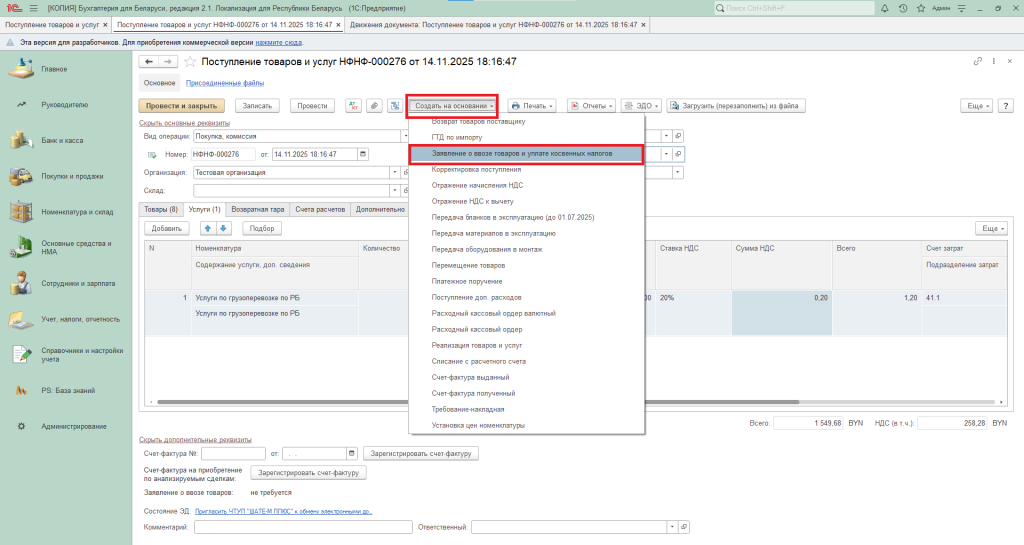Add document to favorites with star
Image resolution: width=1024 pixels, height=545 pixels.
(190, 62)
